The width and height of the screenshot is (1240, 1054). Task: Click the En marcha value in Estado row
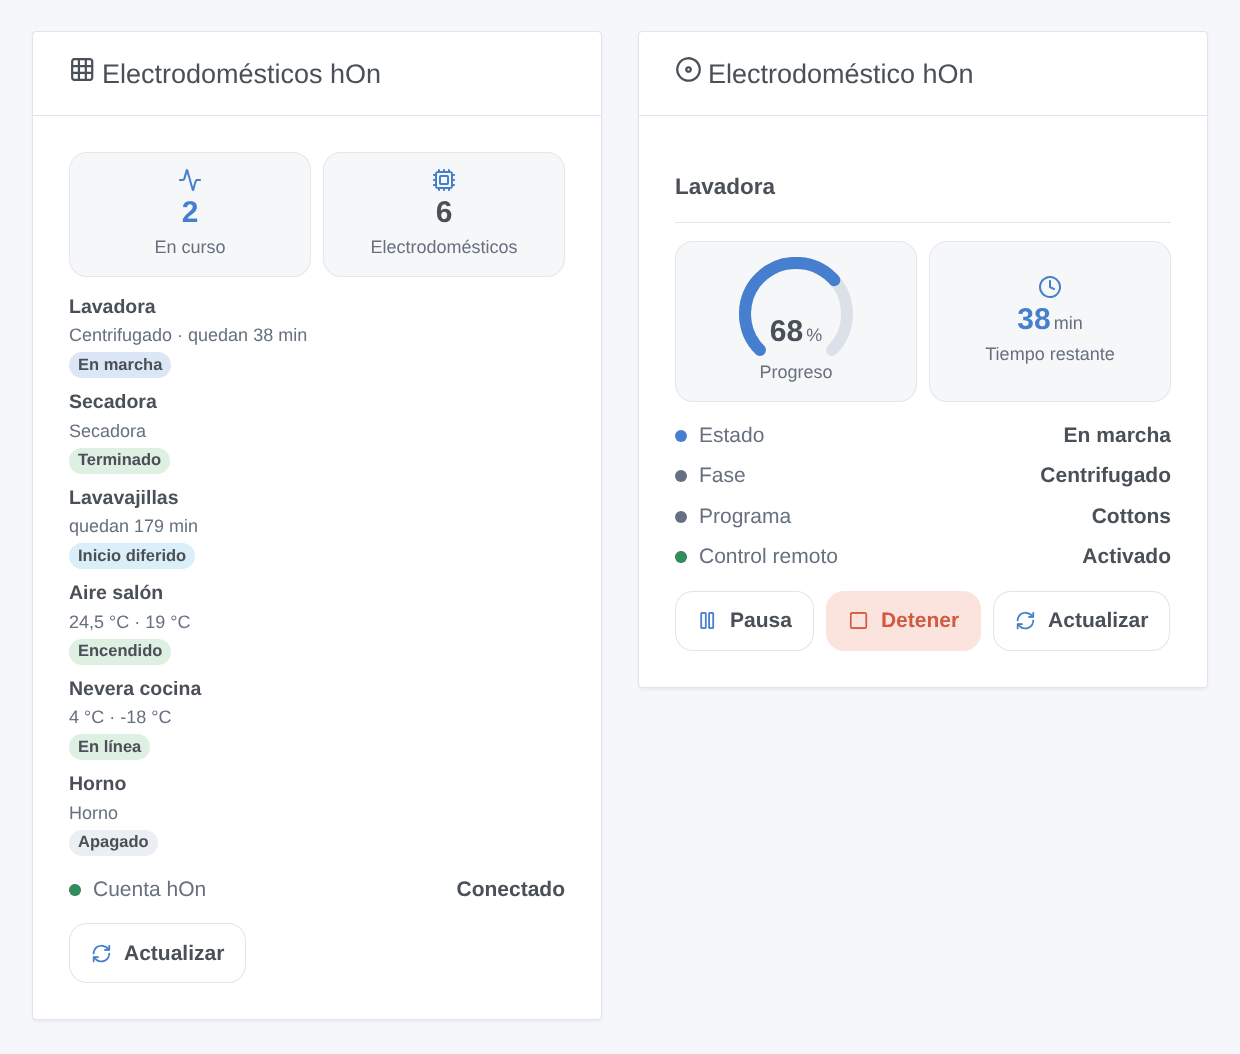point(1117,436)
